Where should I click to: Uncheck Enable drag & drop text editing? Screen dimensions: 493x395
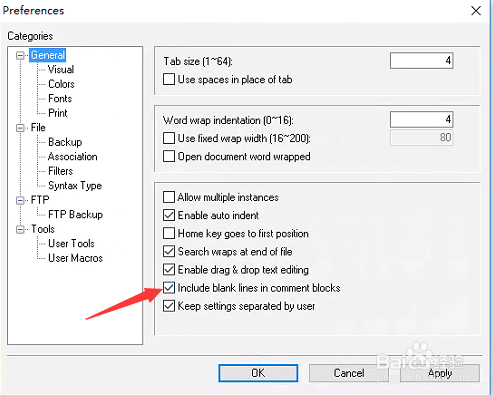169,269
